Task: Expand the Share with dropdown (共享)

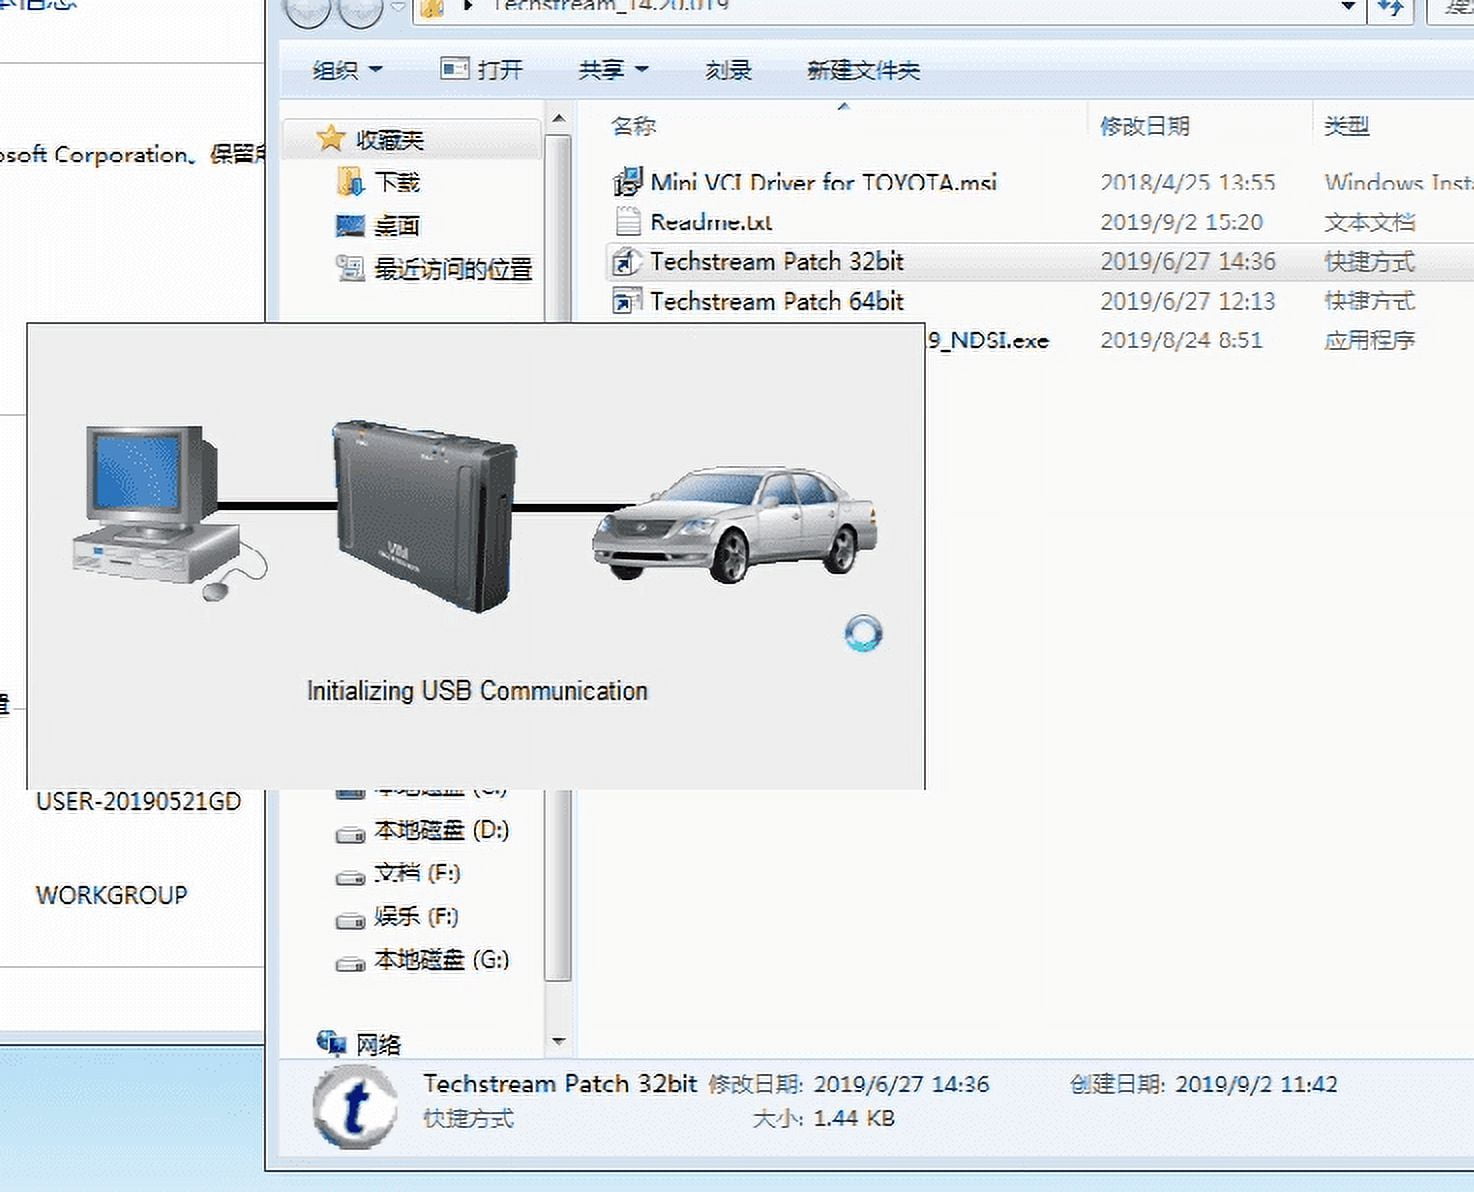Action: click(x=613, y=70)
